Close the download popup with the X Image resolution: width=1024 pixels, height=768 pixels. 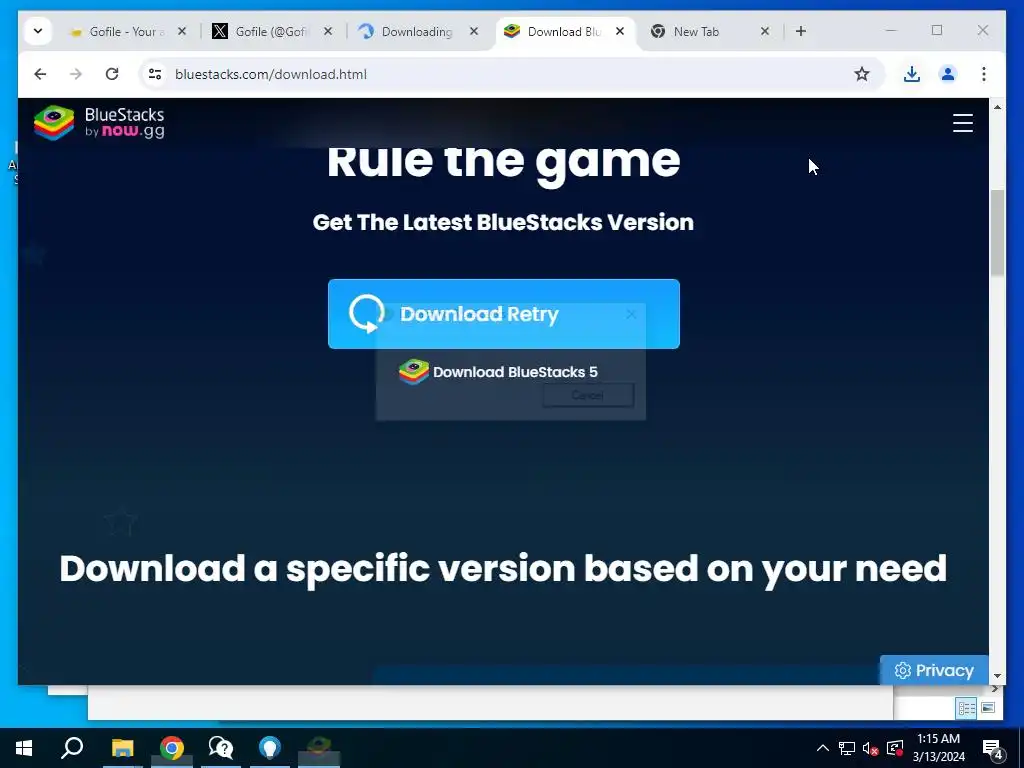tap(631, 315)
